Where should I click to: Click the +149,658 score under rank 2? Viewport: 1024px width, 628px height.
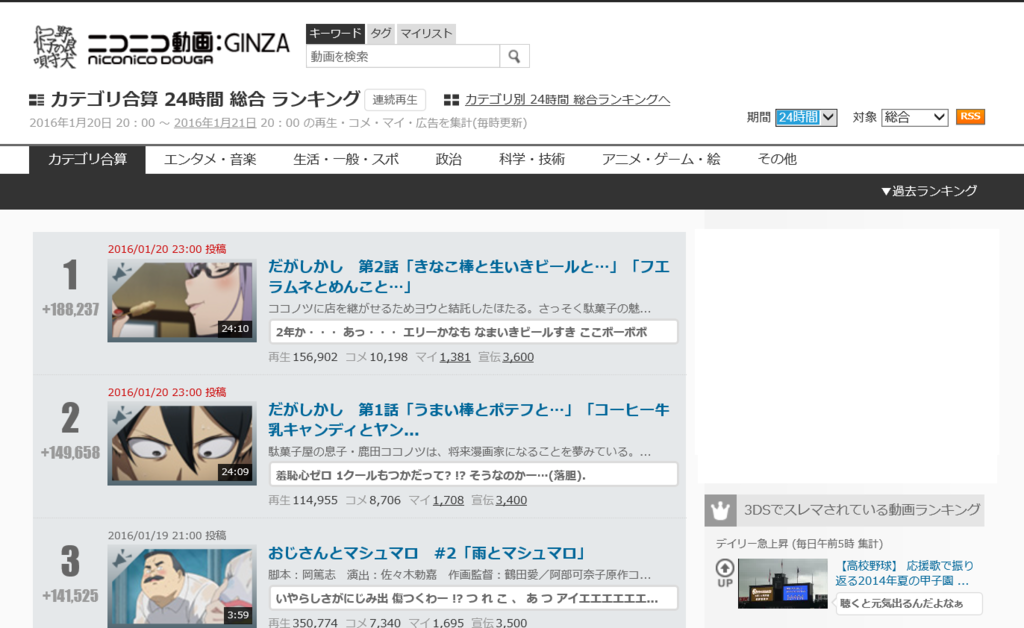tap(71, 453)
